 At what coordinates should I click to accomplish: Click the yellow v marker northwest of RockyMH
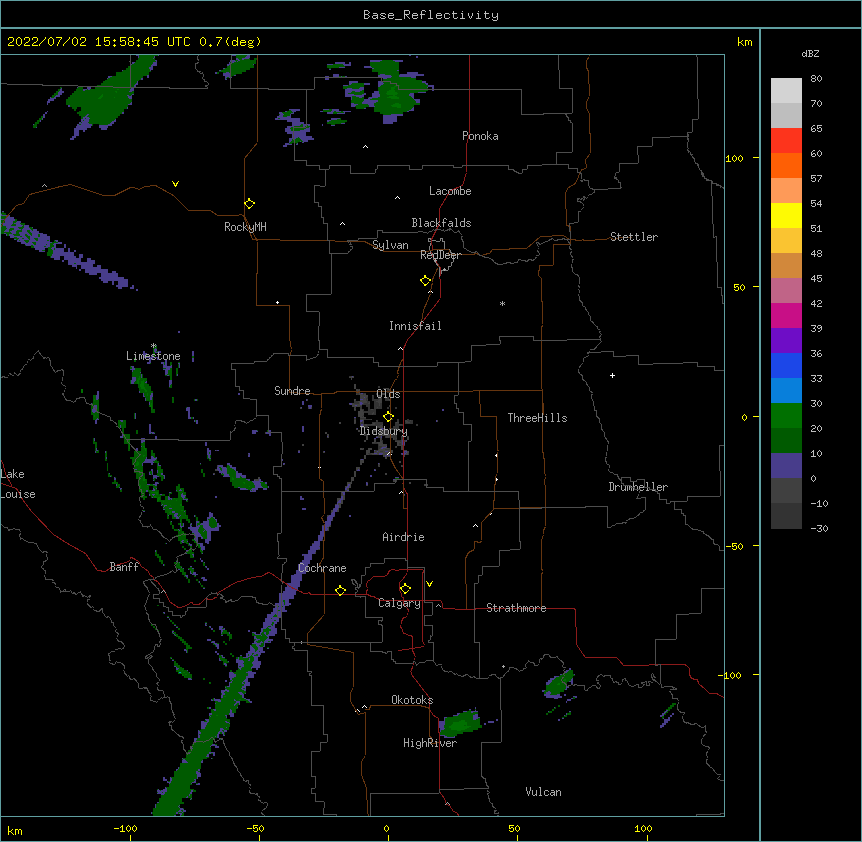click(x=175, y=184)
